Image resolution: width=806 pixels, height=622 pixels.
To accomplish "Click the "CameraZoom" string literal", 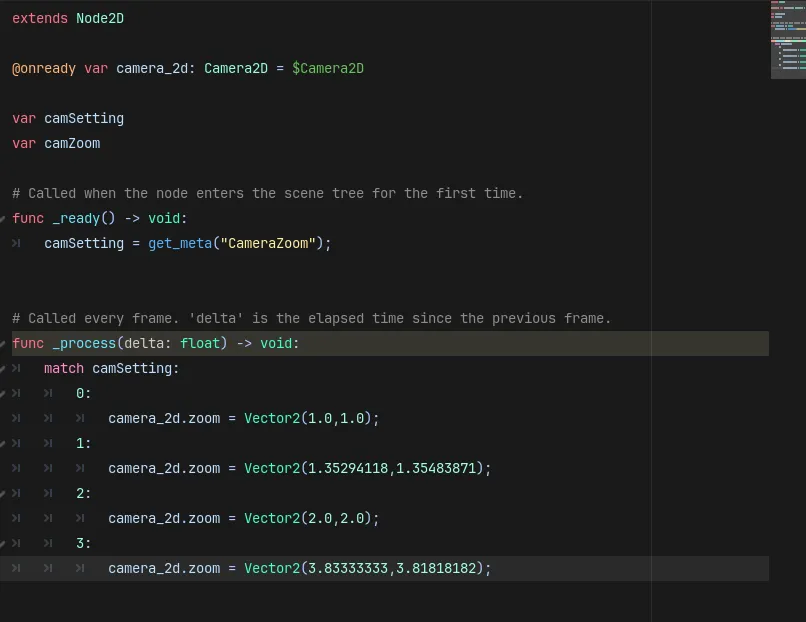I will tap(268, 244).
